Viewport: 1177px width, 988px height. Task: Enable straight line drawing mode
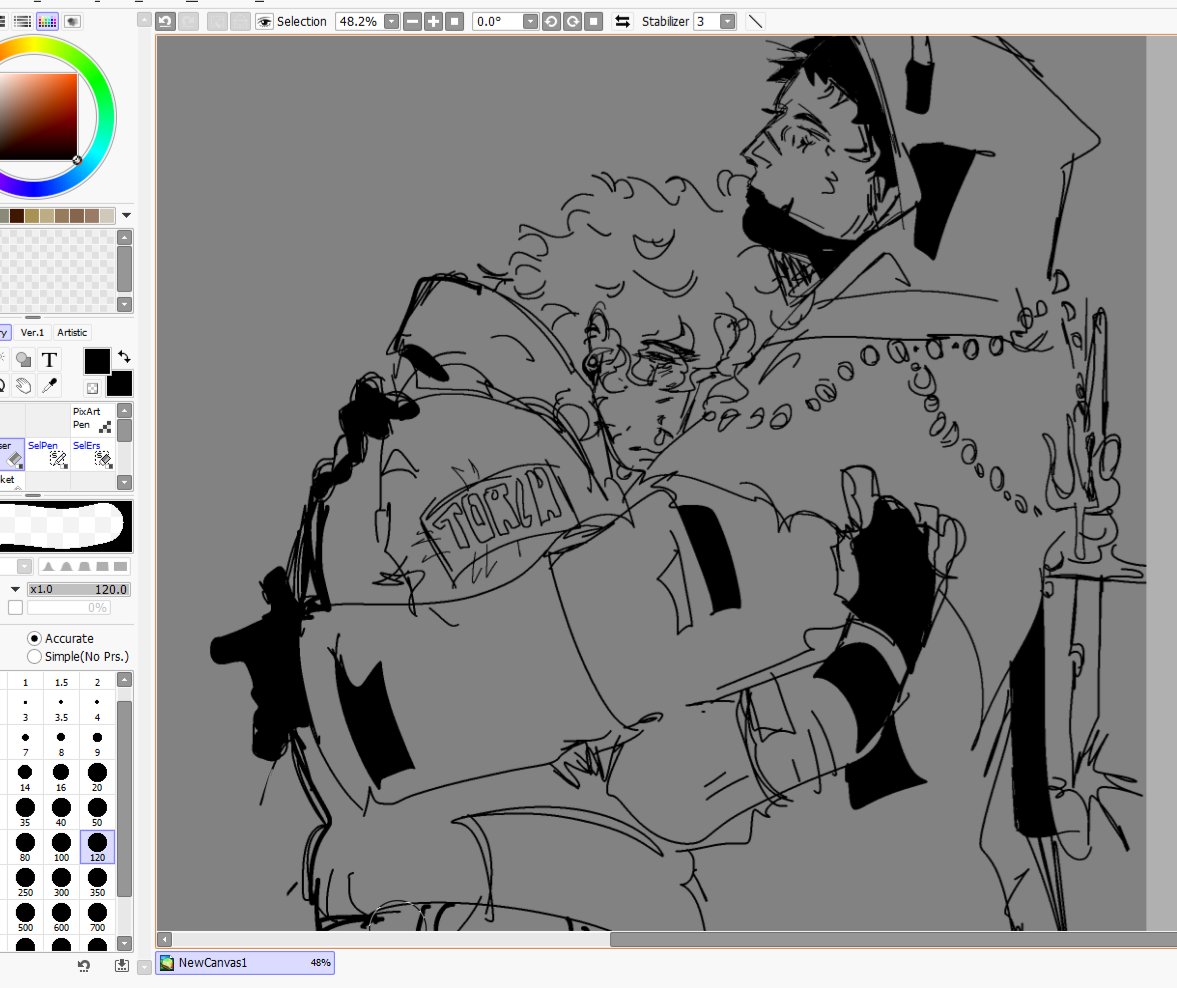click(755, 21)
